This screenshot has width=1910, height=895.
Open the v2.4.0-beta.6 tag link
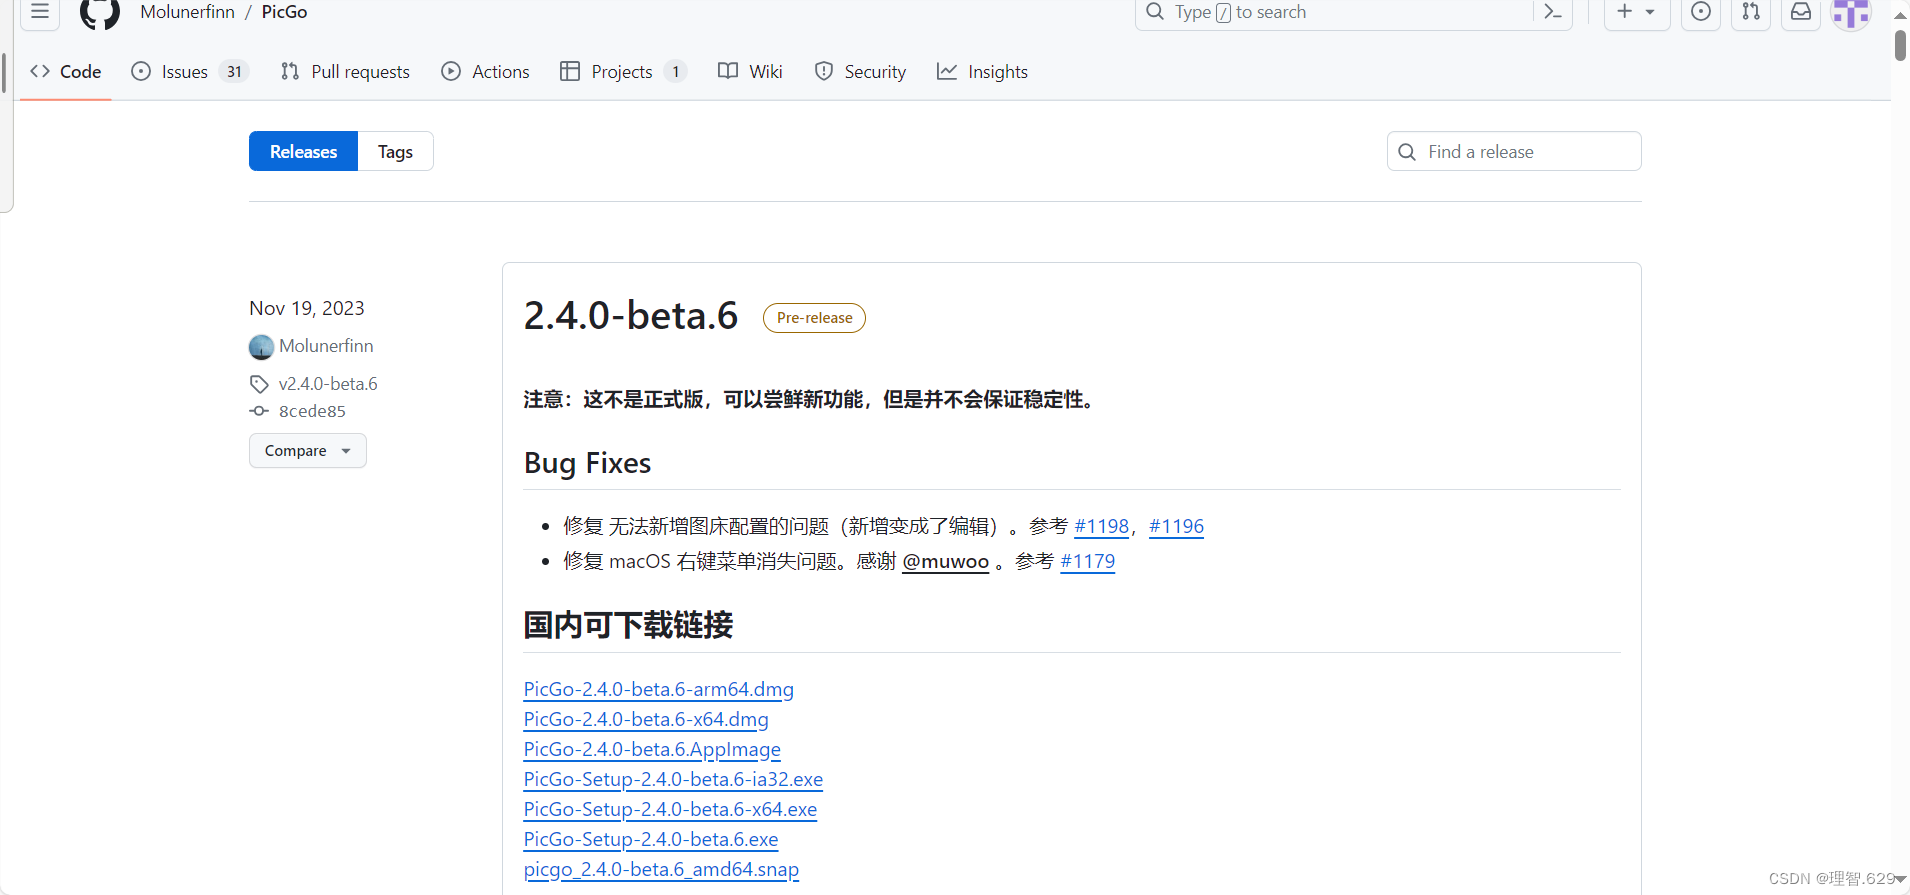point(328,384)
